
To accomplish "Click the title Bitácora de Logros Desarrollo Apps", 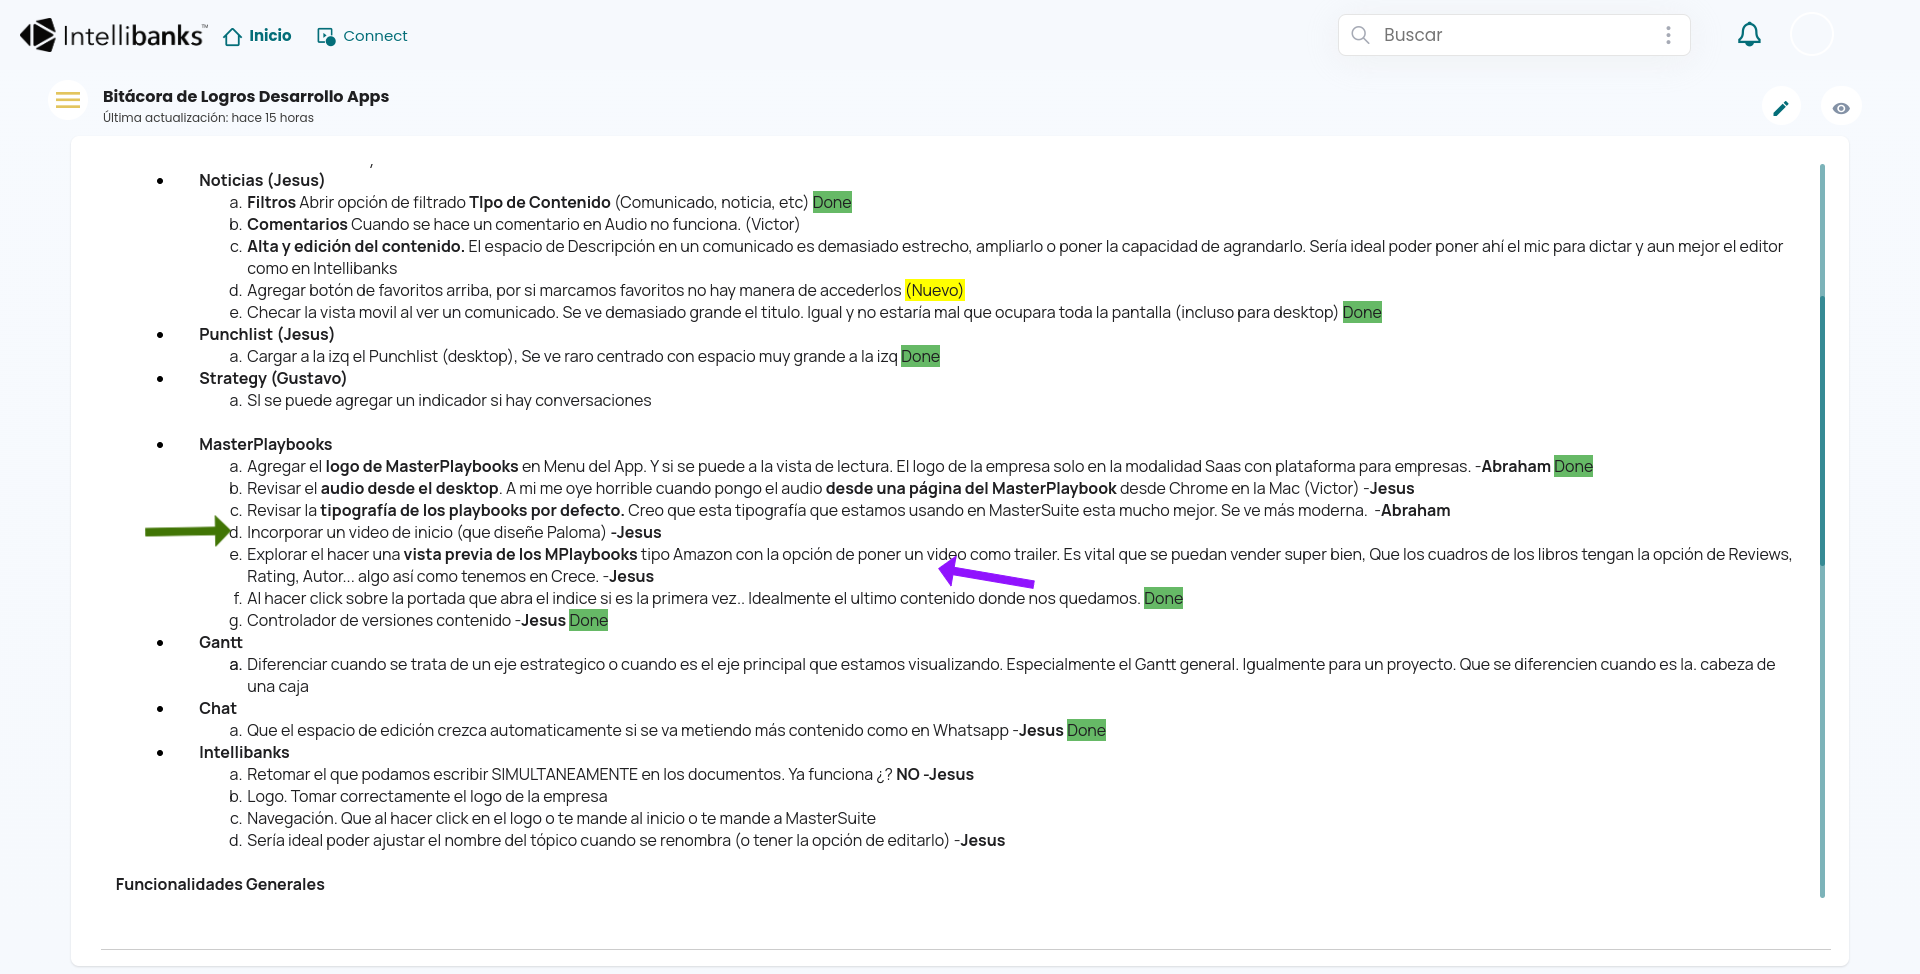I will (246, 96).
